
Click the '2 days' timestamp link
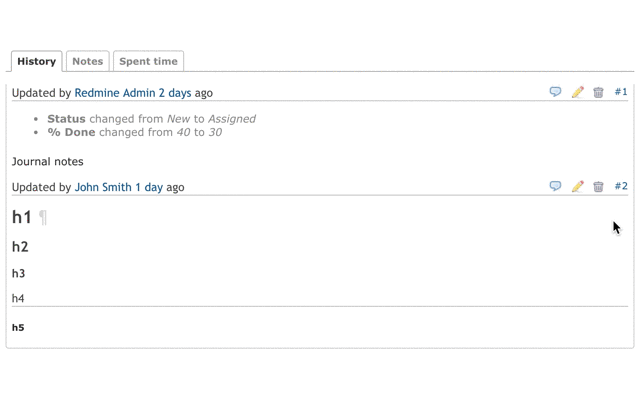pyautogui.click(x=175, y=93)
